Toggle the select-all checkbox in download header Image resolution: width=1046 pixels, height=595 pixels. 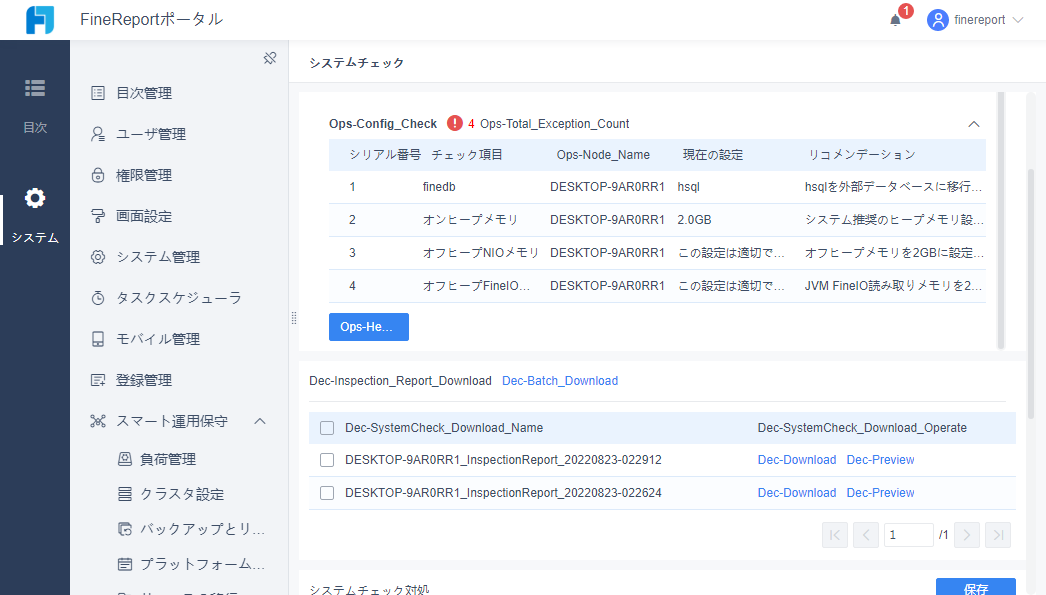[327, 428]
